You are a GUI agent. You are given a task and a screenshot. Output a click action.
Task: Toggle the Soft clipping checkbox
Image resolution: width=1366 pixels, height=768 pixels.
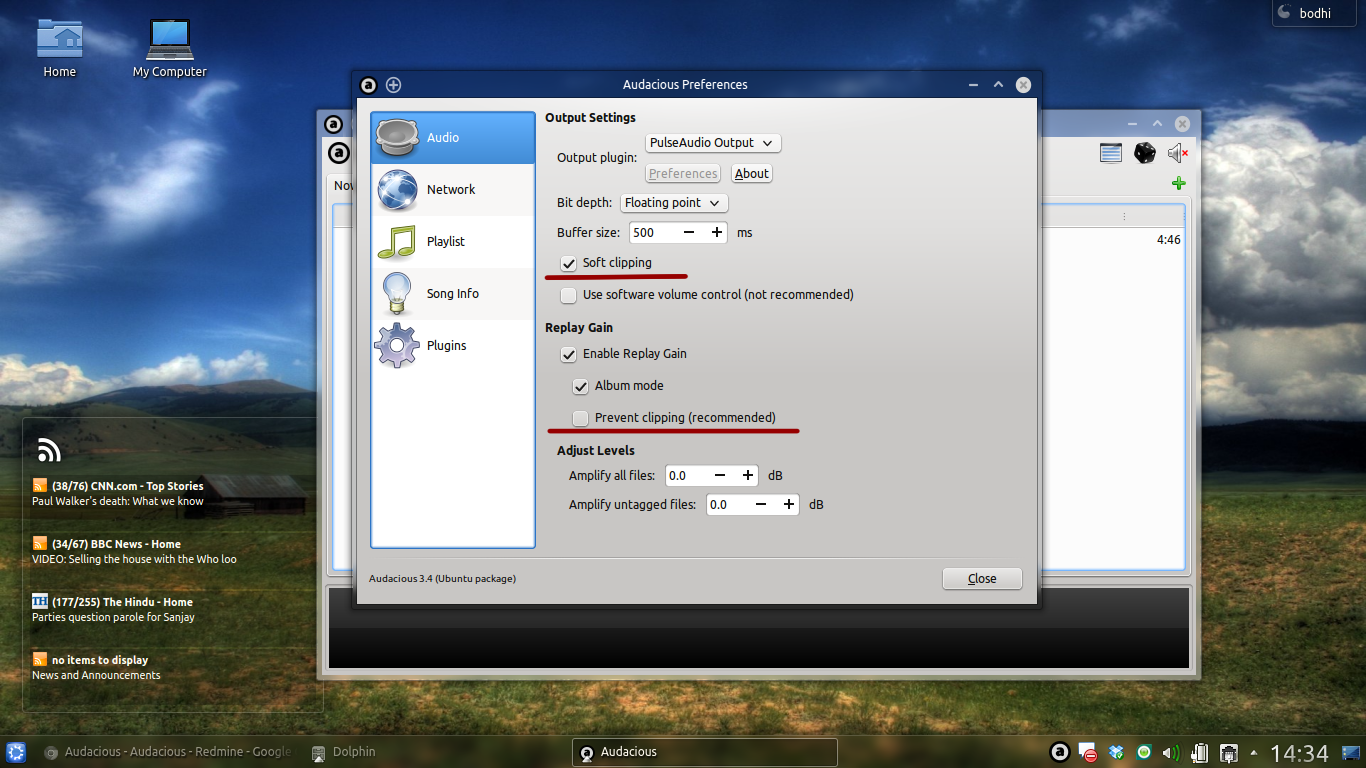tap(569, 263)
